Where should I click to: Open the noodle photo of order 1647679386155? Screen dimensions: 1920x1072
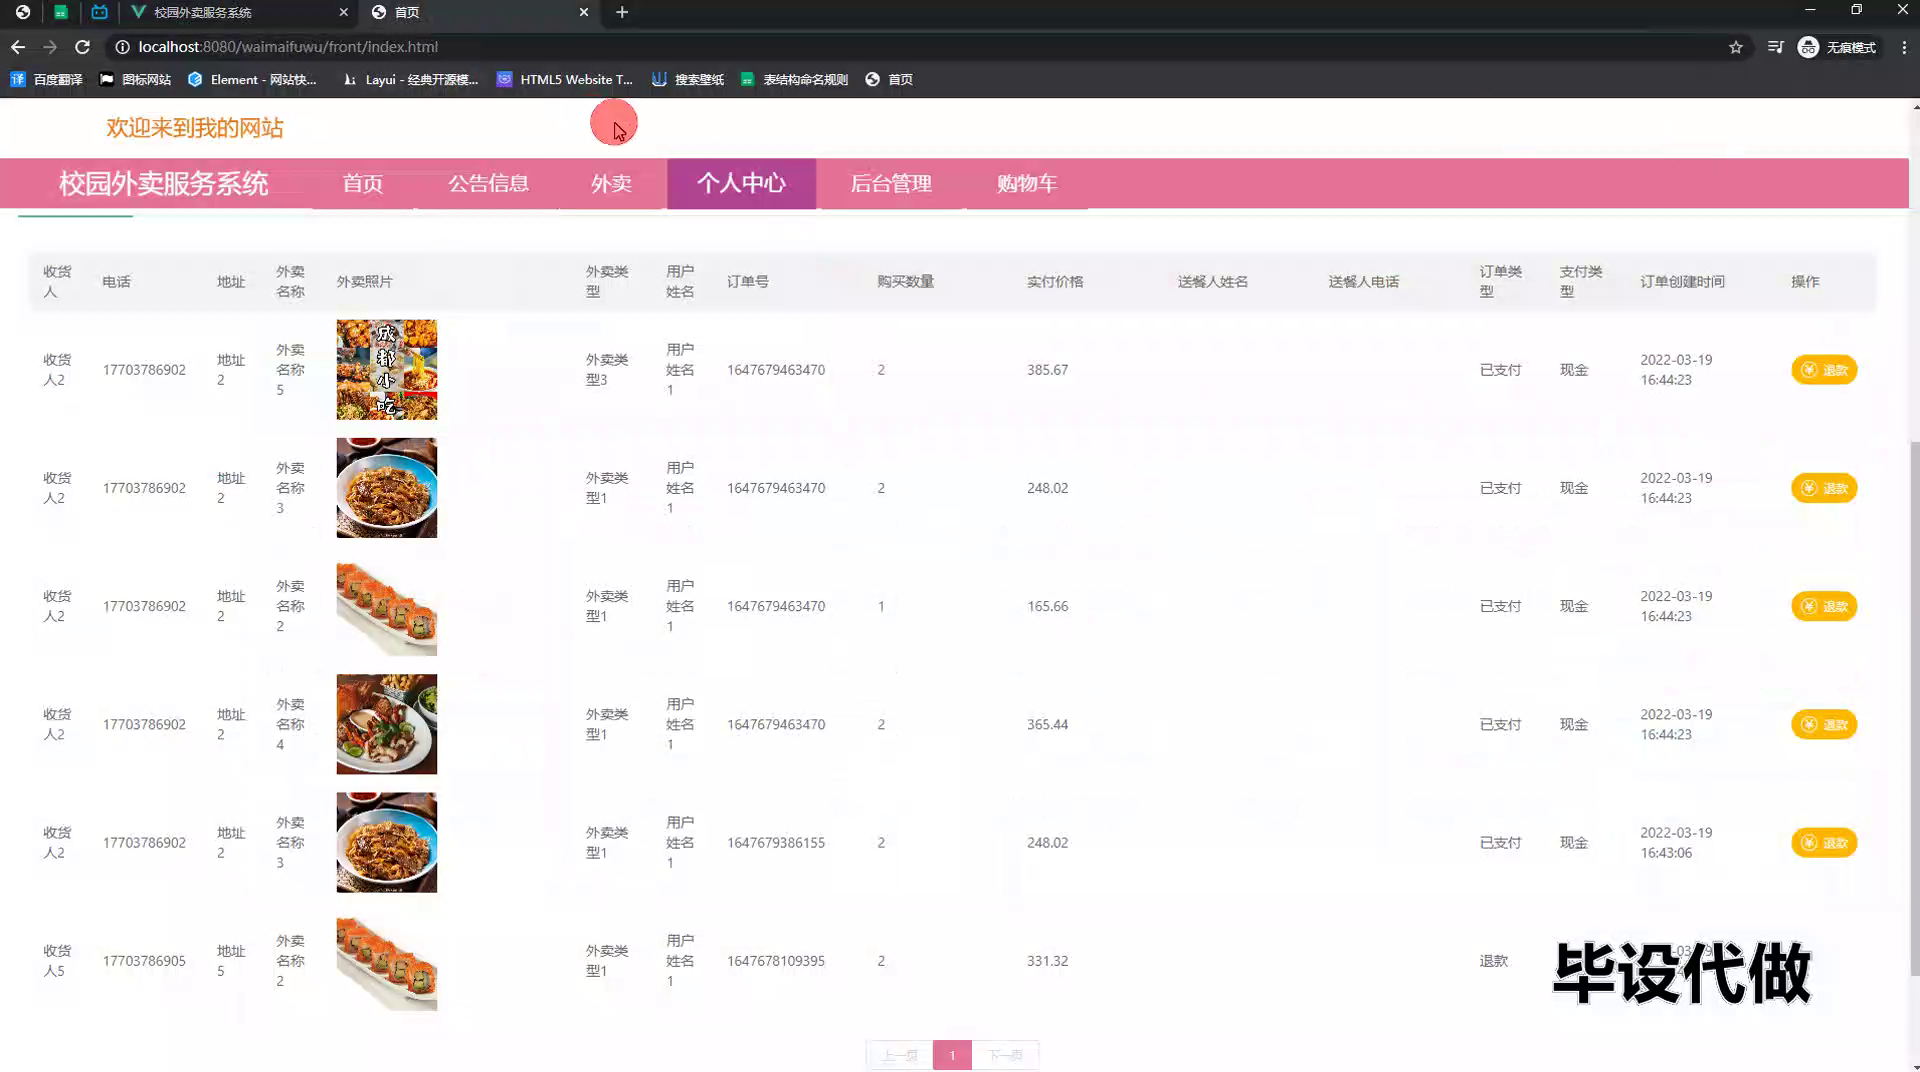pyautogui.click(x=387, y=842)
